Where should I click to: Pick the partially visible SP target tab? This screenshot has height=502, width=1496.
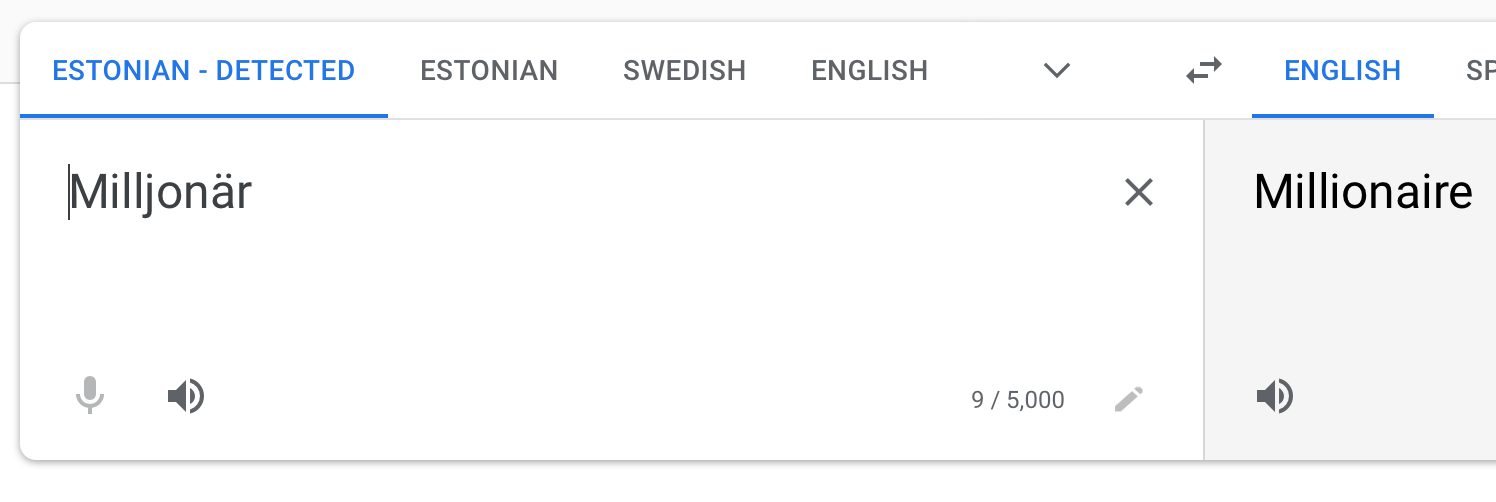[1480, 71]
